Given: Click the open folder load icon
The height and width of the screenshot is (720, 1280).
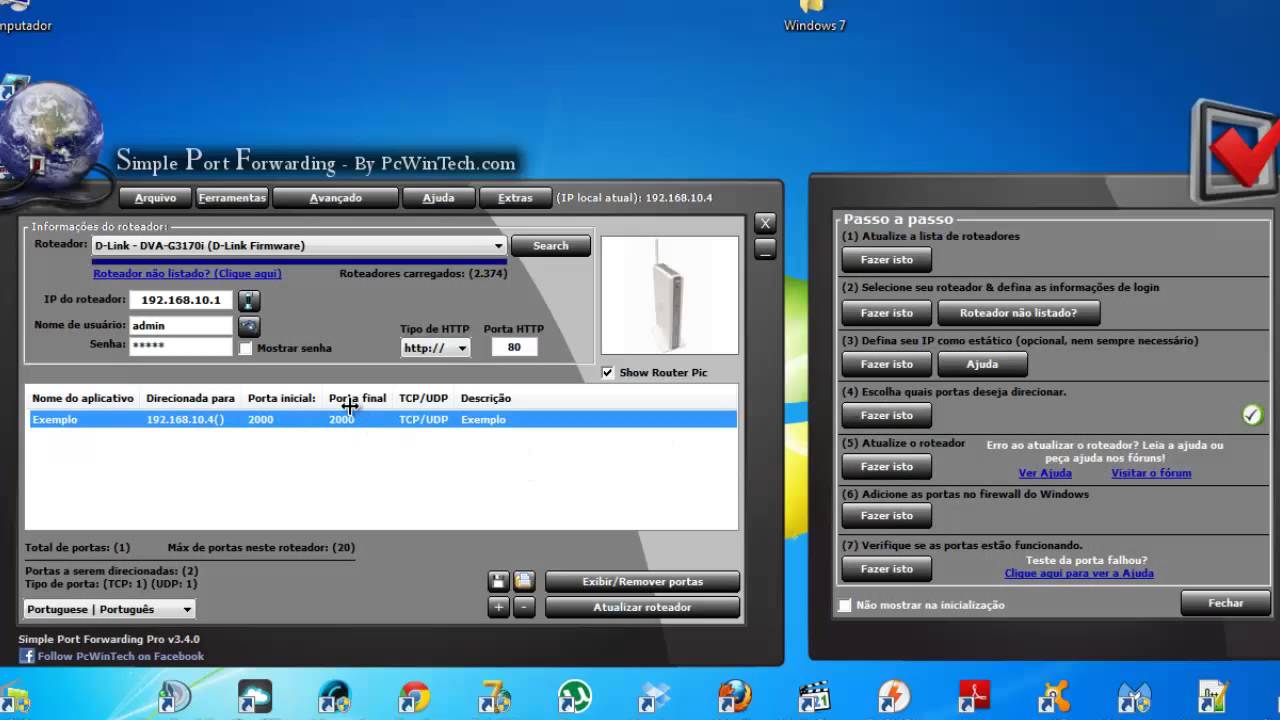Looking at the screenshot, I should click(x=524, y=581).
